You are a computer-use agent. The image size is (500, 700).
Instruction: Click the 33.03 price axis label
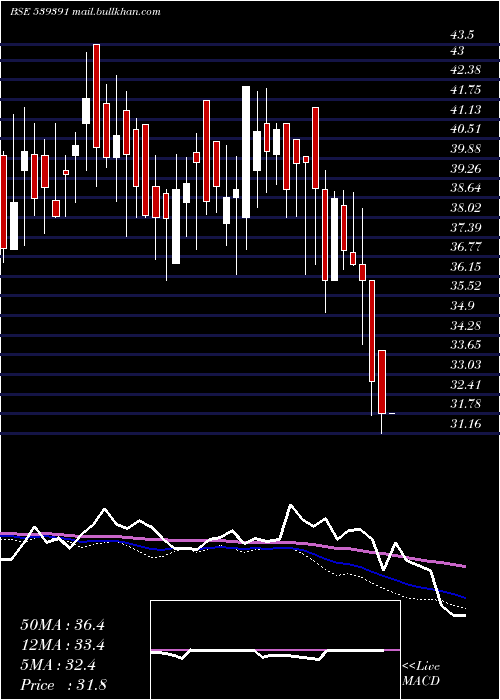point(465,364)
